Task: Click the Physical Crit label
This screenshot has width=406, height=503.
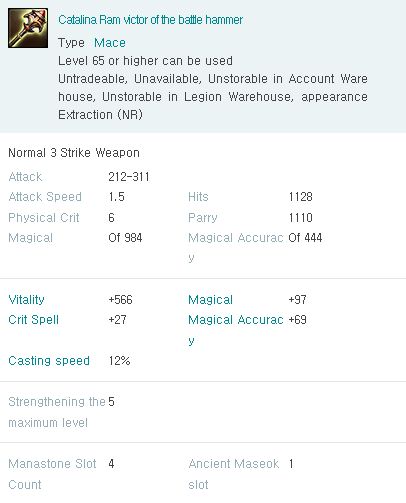Action: 44,218
